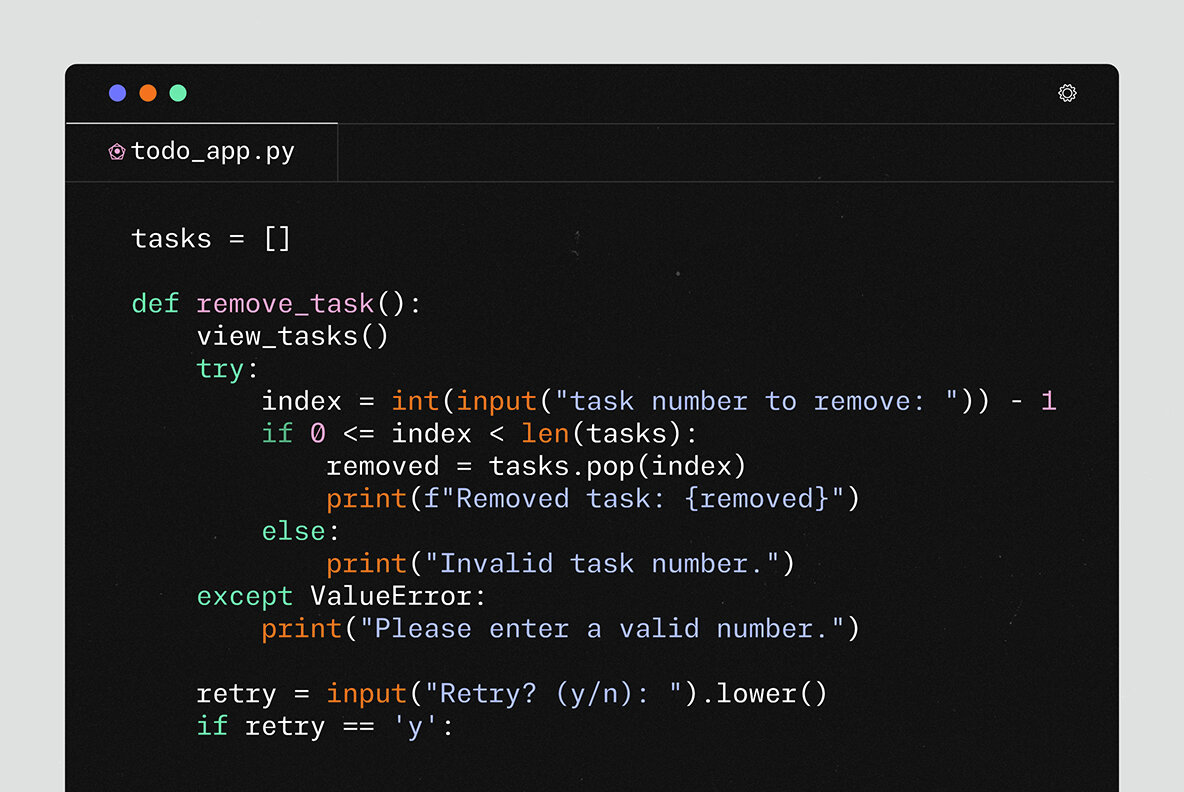Screen dimensions: 1184x792
Task: Click the purple window control dot
Action: pos(117,93)
